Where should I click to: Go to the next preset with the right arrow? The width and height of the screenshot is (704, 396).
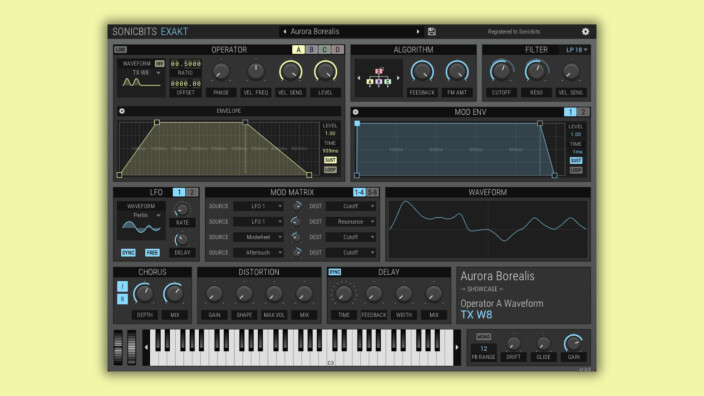point(418,31)
